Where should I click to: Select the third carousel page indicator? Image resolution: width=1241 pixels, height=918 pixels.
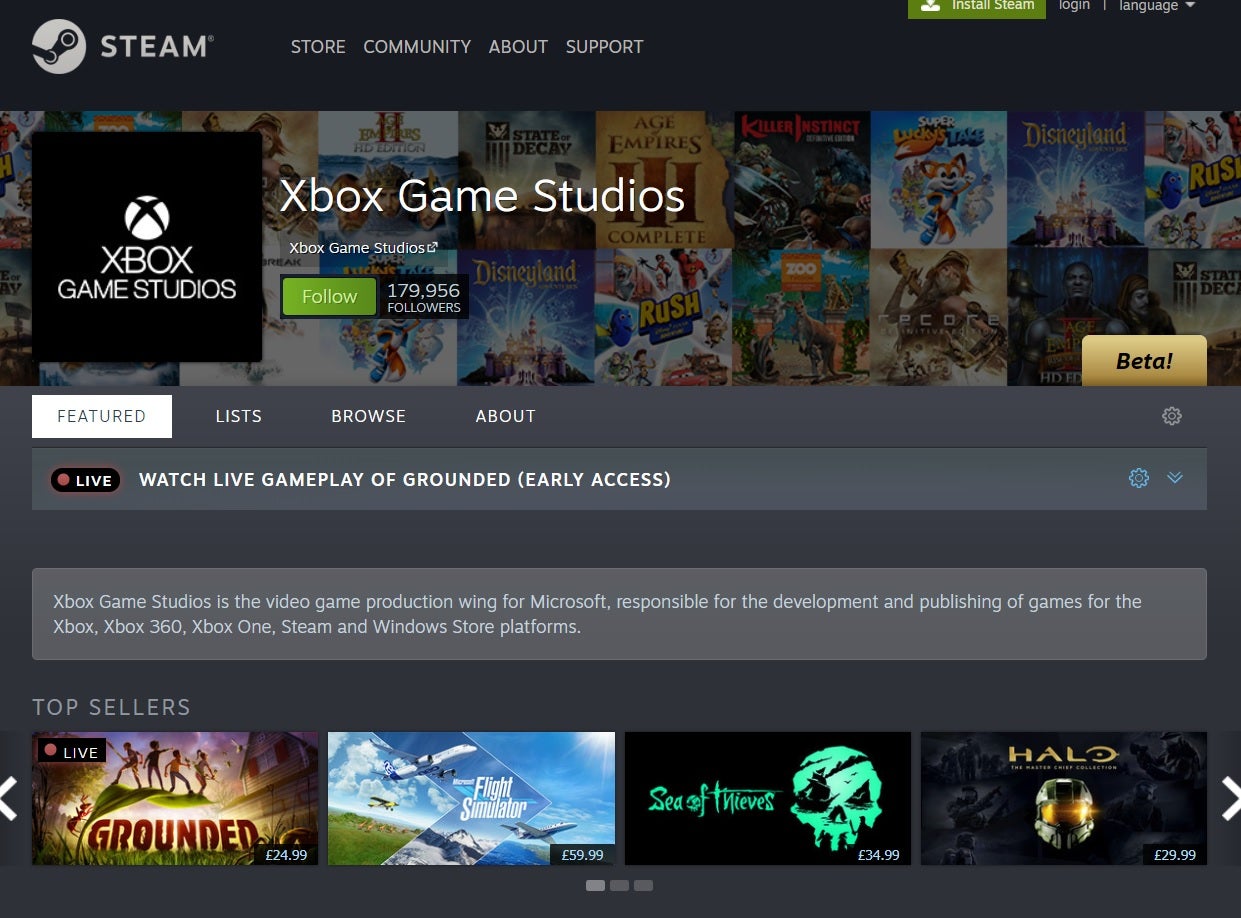tap(643, 885)
